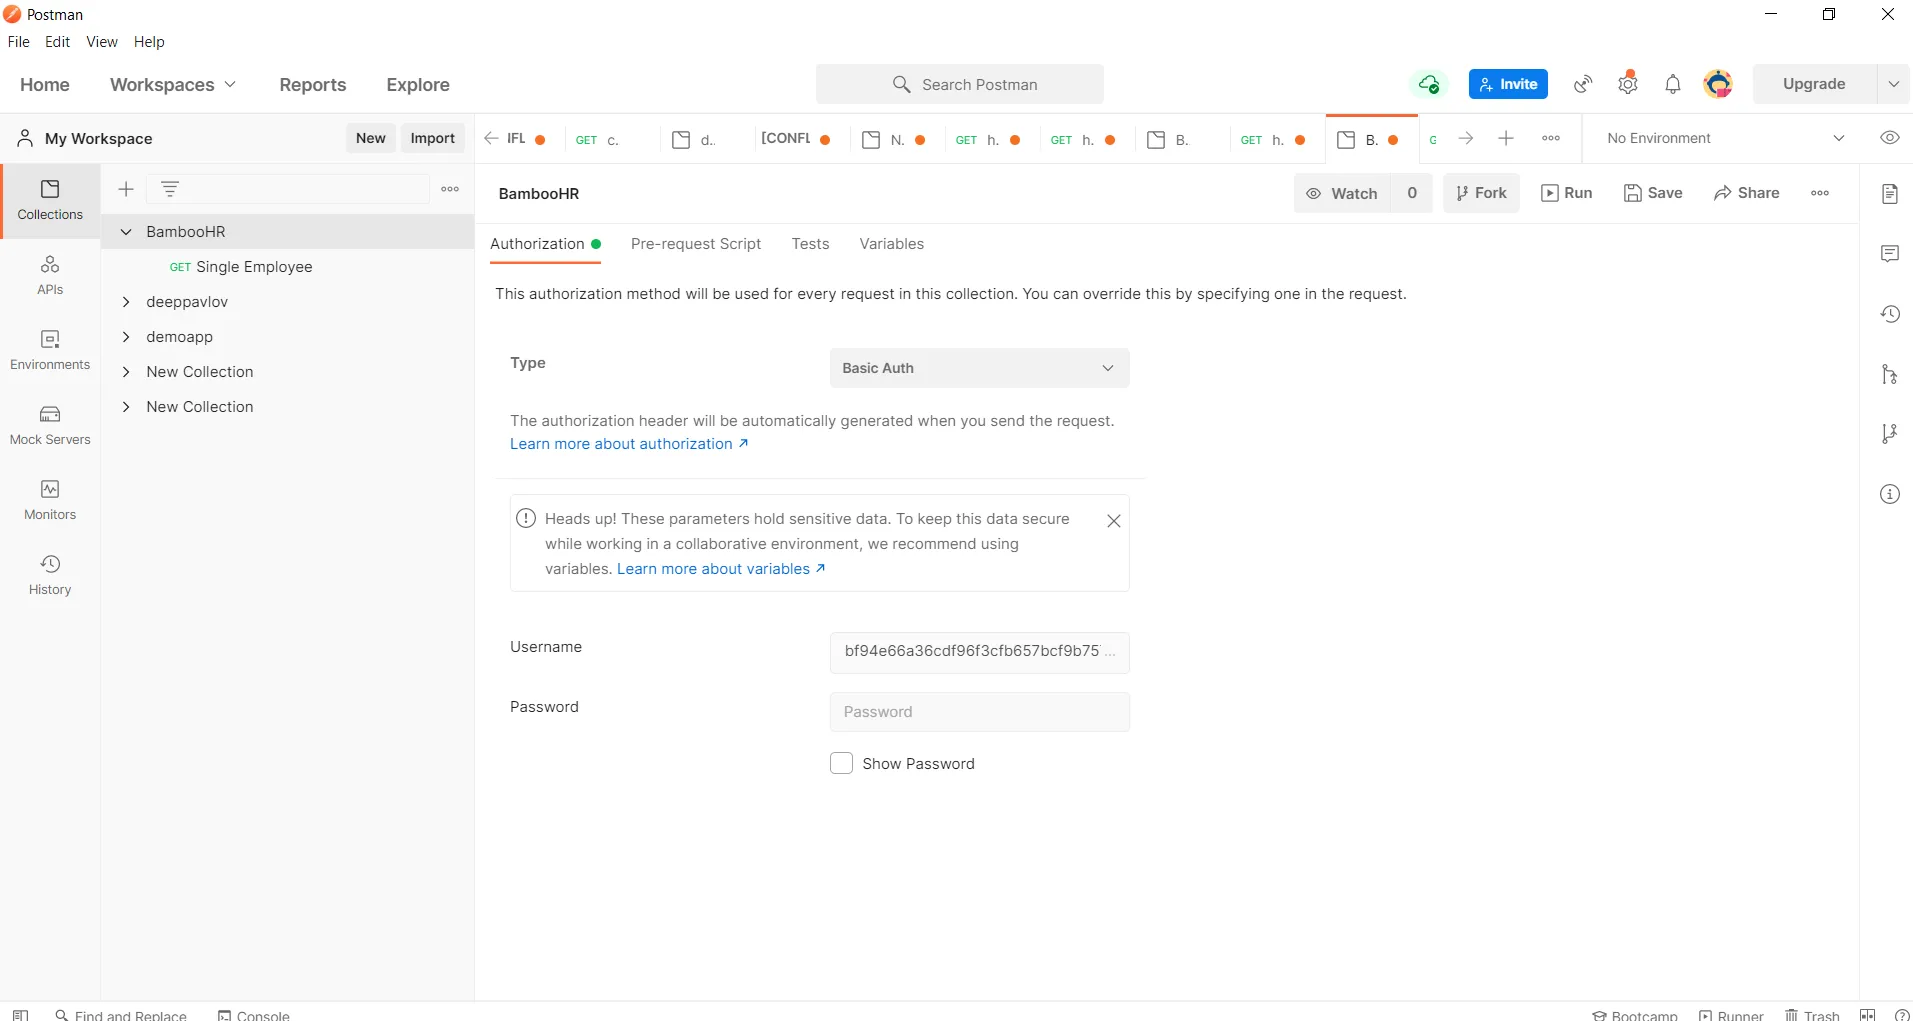Click the Watch button

1342,193
